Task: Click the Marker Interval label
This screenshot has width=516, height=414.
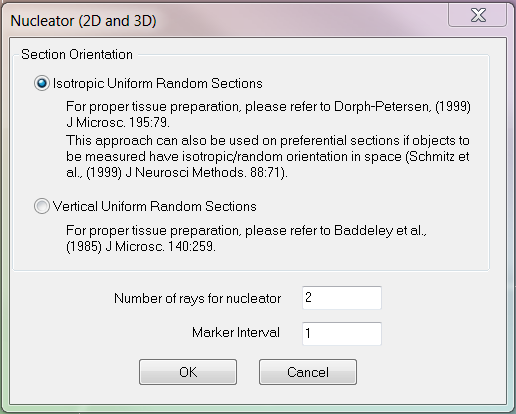Action: click(x=236, y=333)
